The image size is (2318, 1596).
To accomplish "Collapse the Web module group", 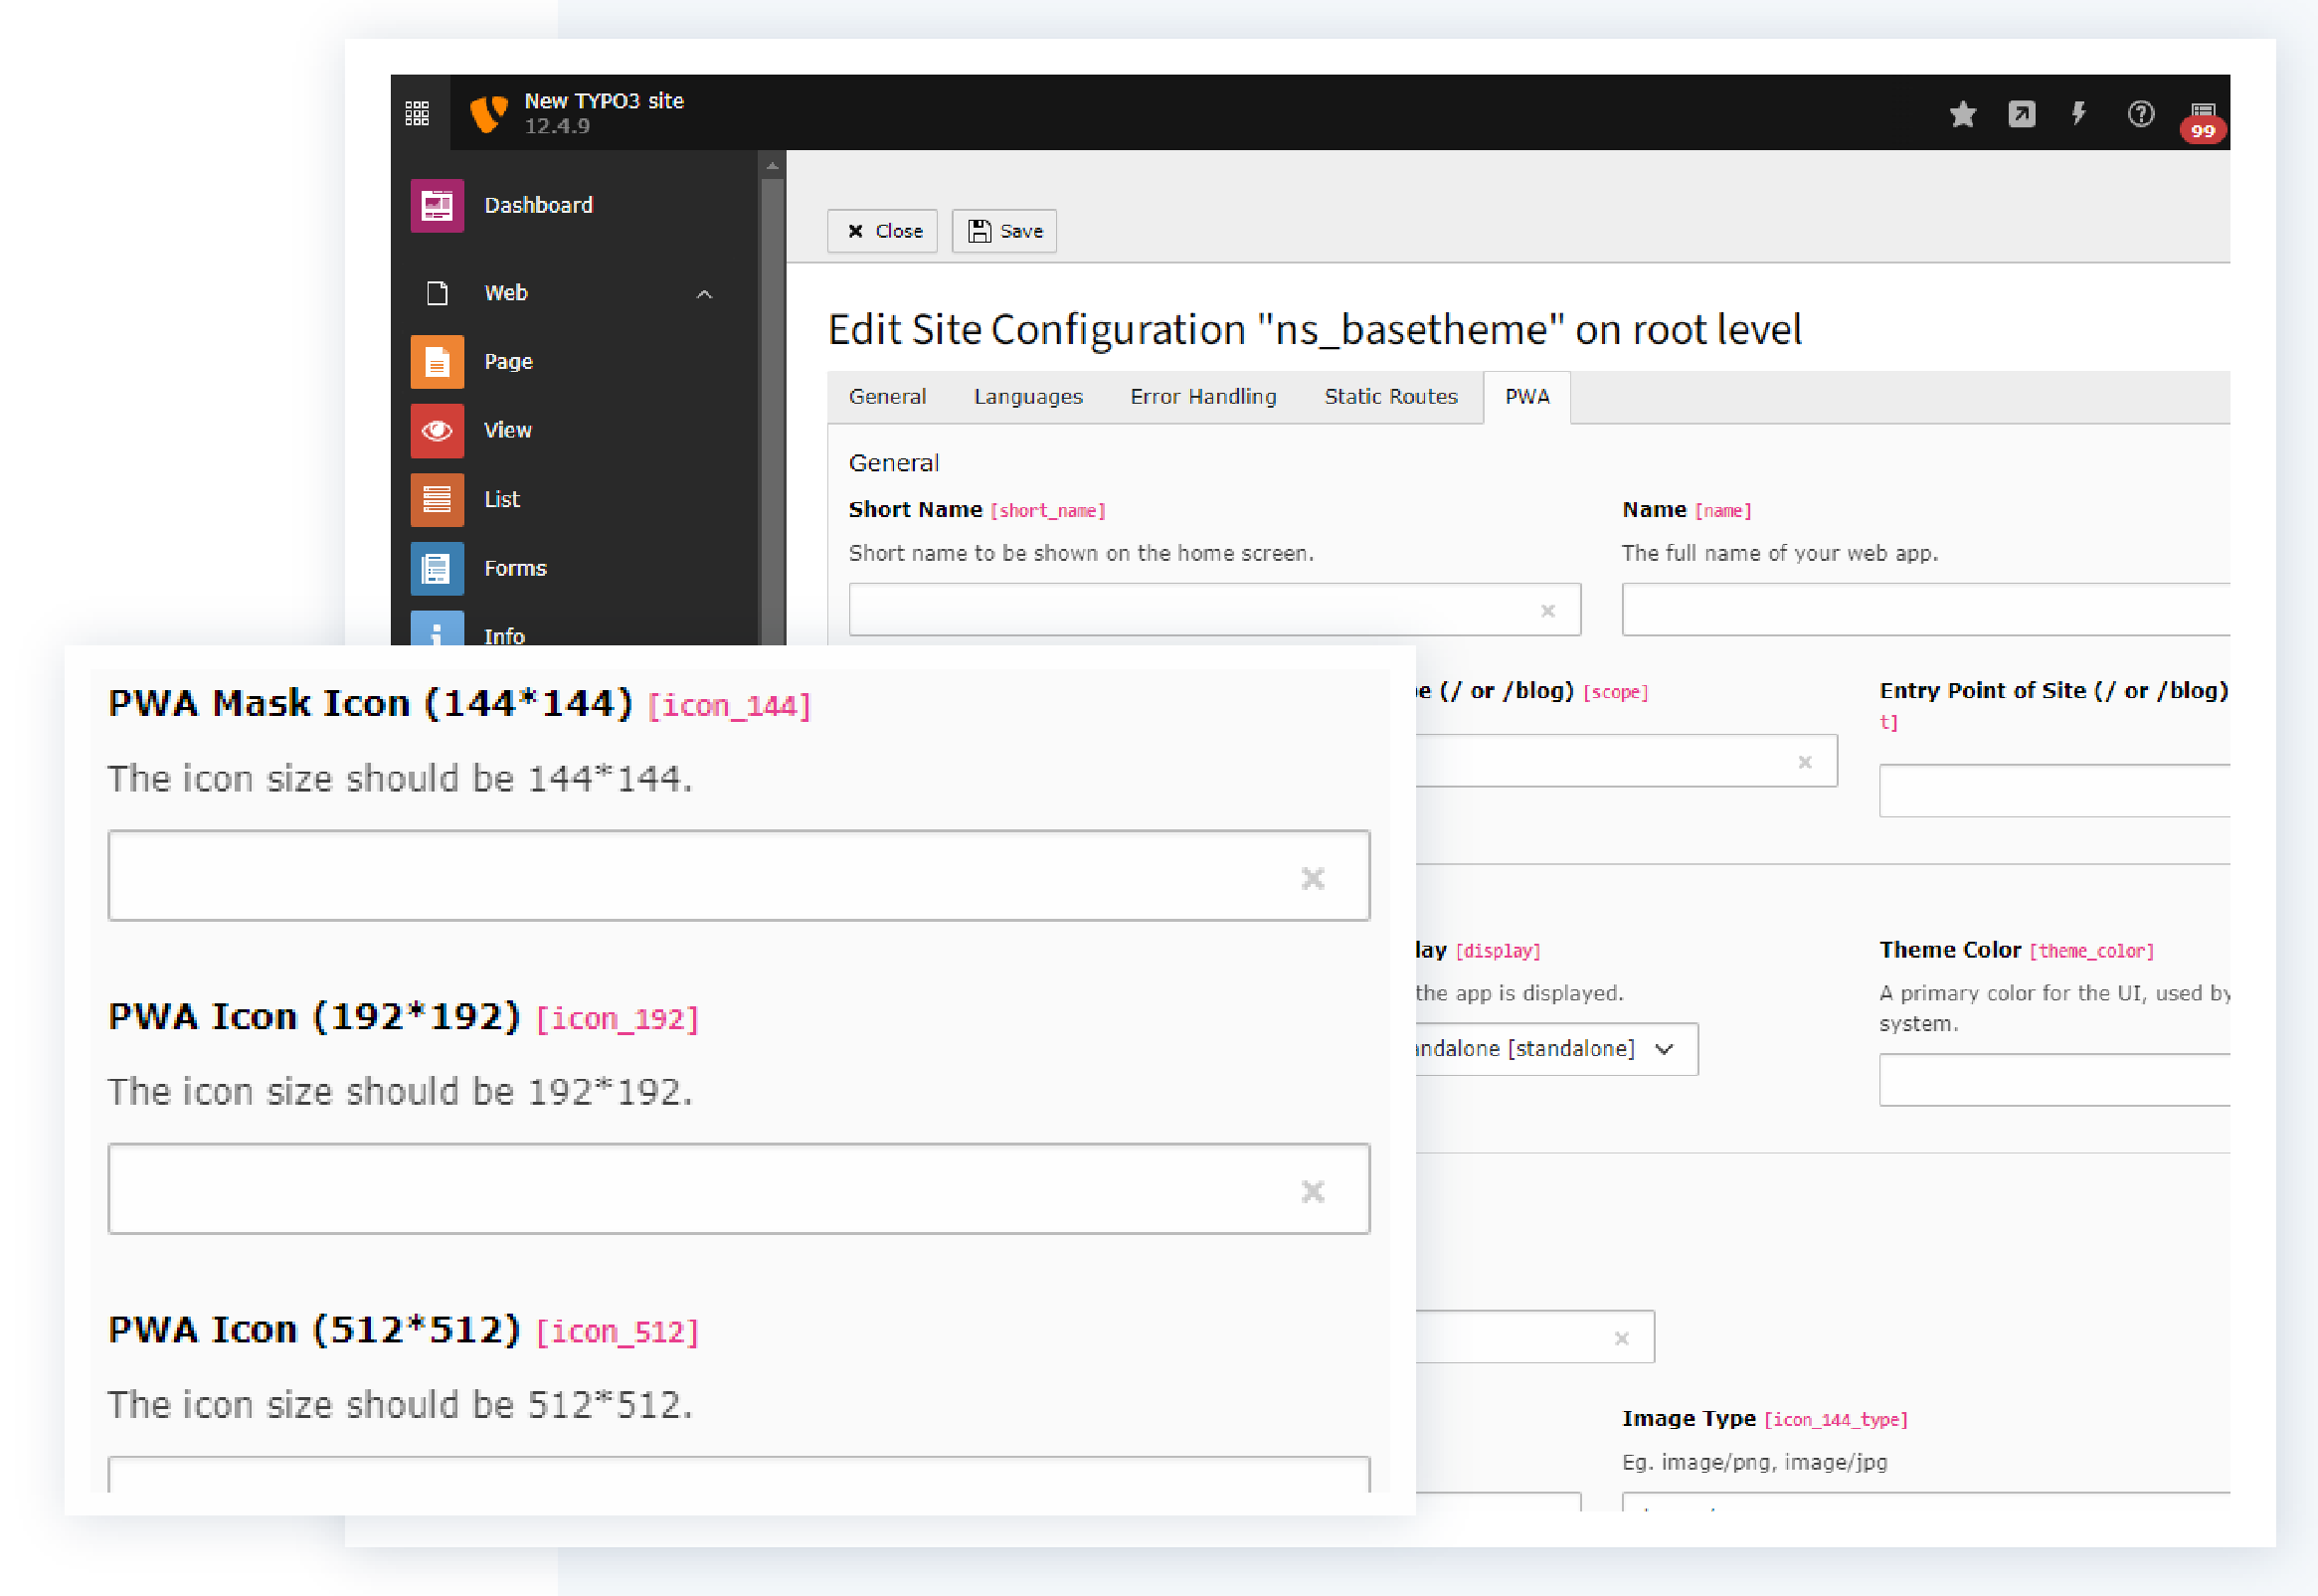I will tap(705, 293).
